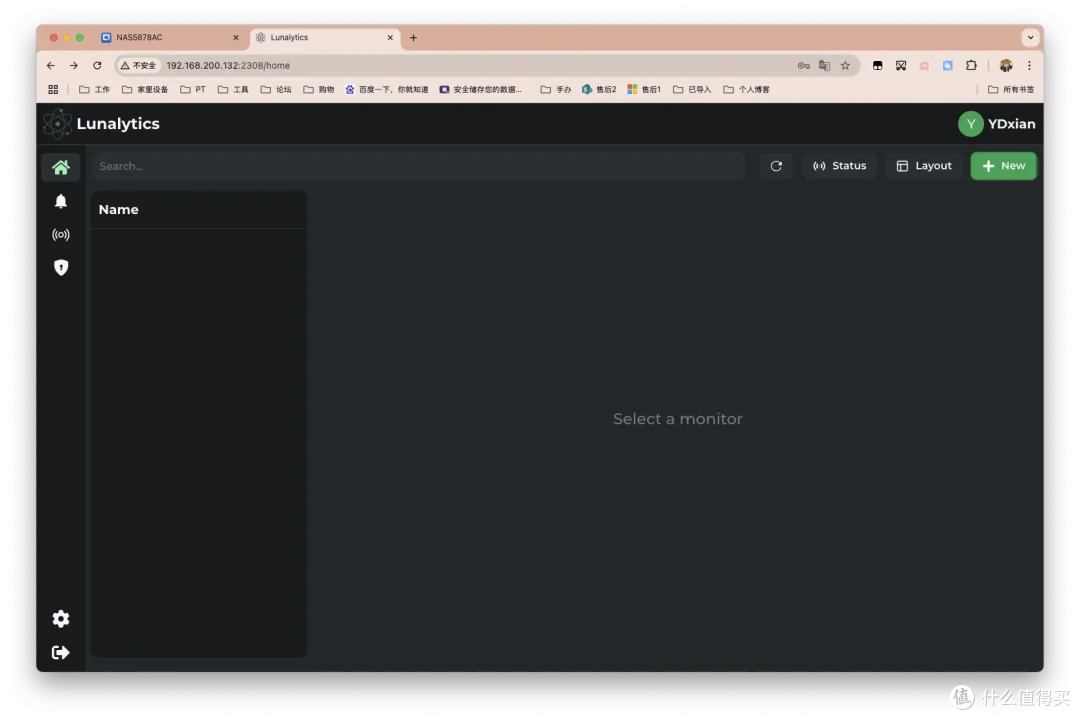Viewport: 1080px width, 720px height.
Task: Open notifications with the bell icon
Action: (61, 201)
